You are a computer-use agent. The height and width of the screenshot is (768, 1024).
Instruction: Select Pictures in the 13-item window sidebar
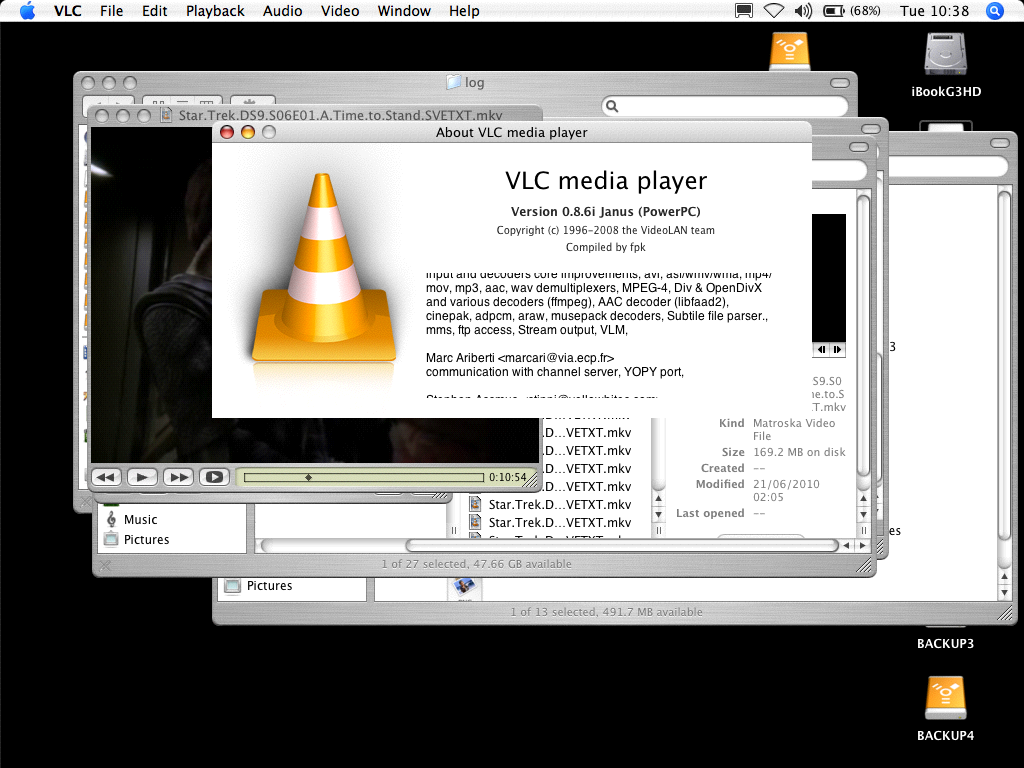pos(269,586)
